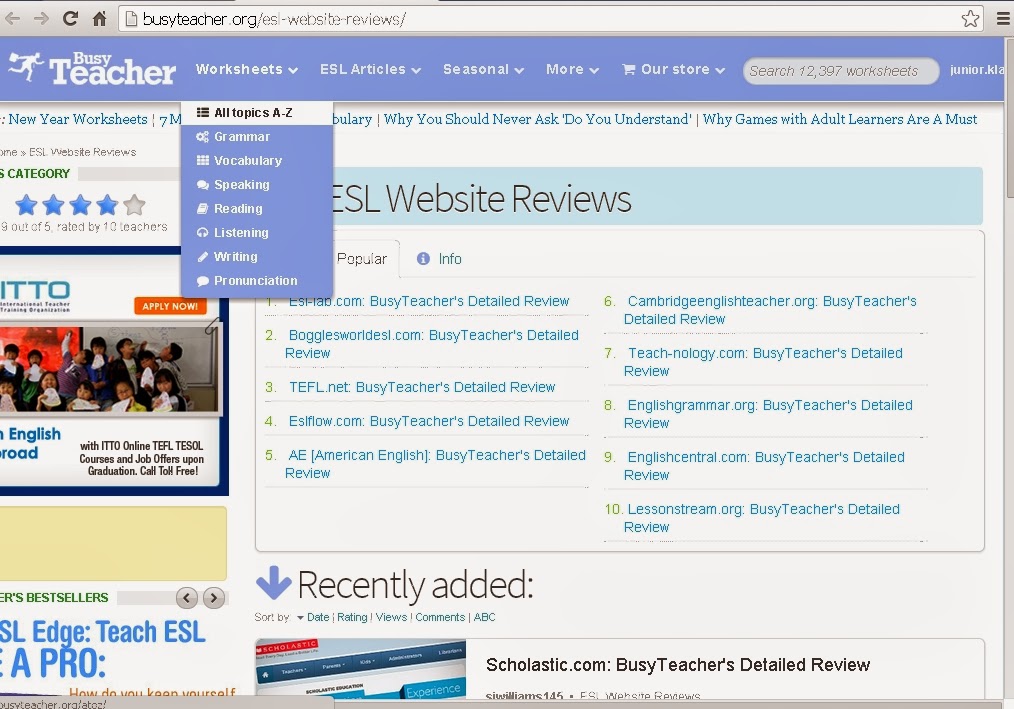
Task: Open TEFL.net Detailed Review link
Action: point(422,387)
